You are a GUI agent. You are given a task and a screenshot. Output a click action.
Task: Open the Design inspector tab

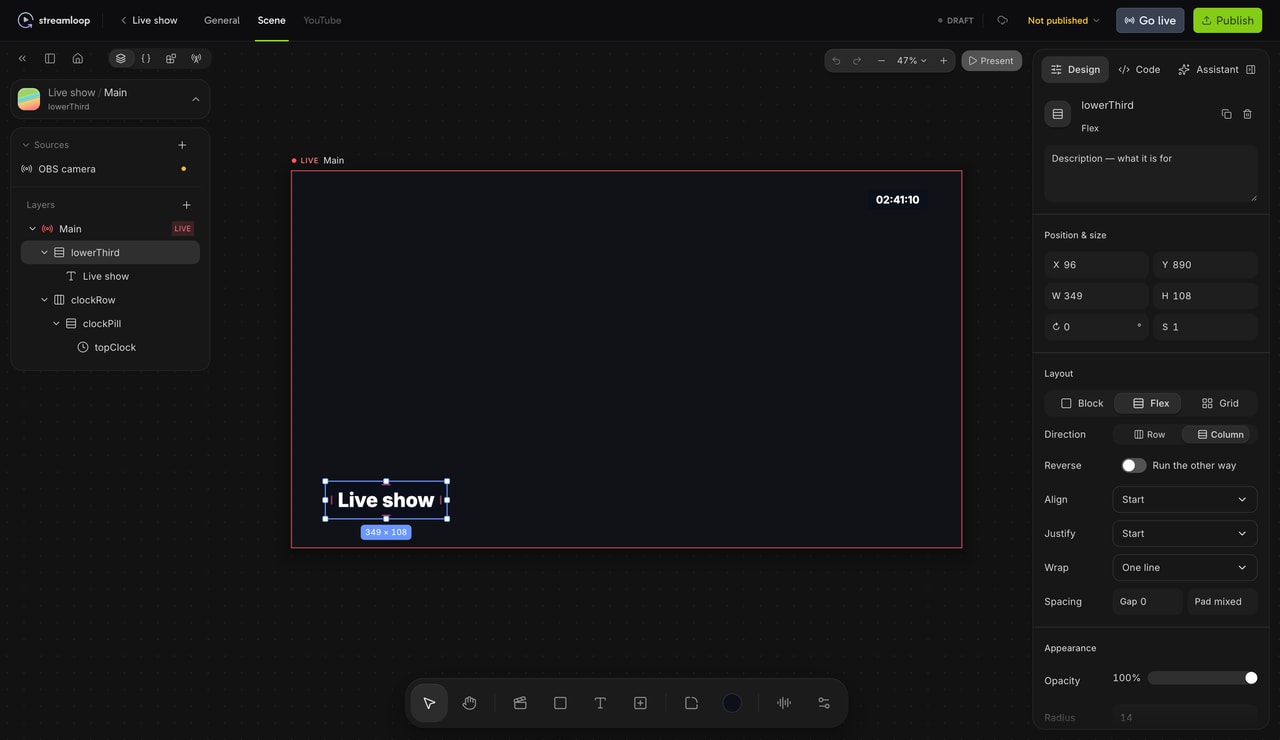click(1075, 69)
